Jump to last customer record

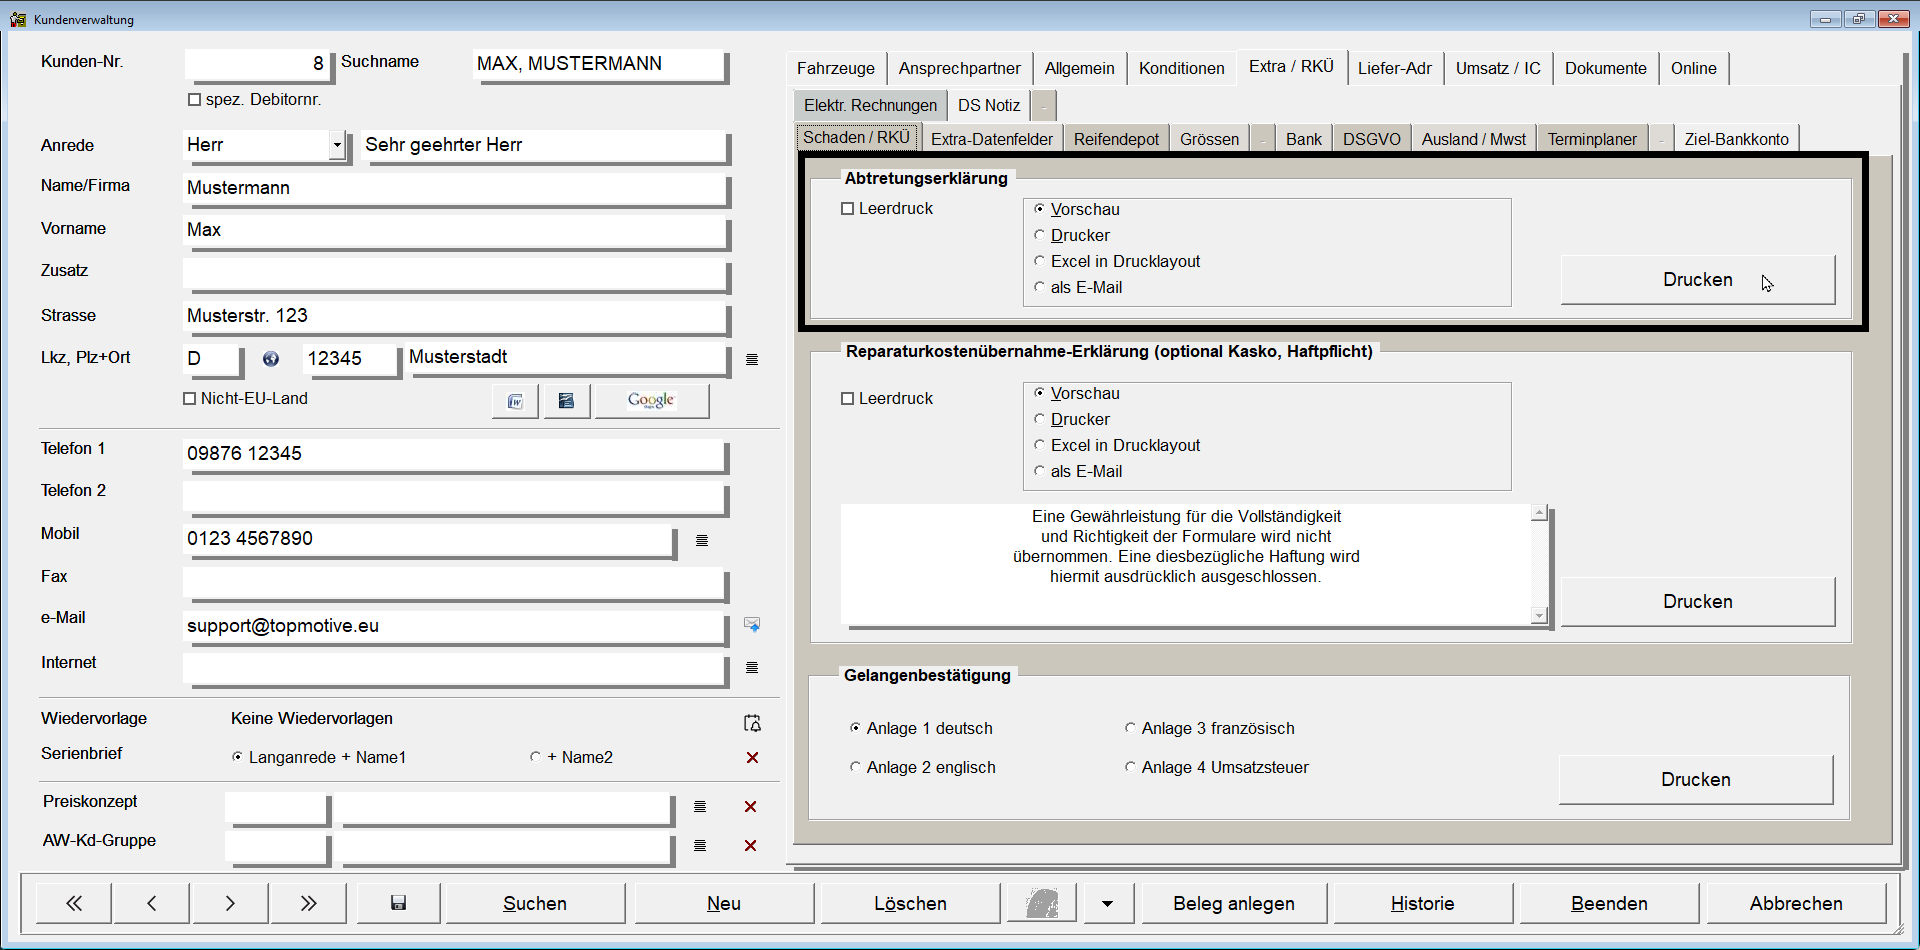point(309,903)
